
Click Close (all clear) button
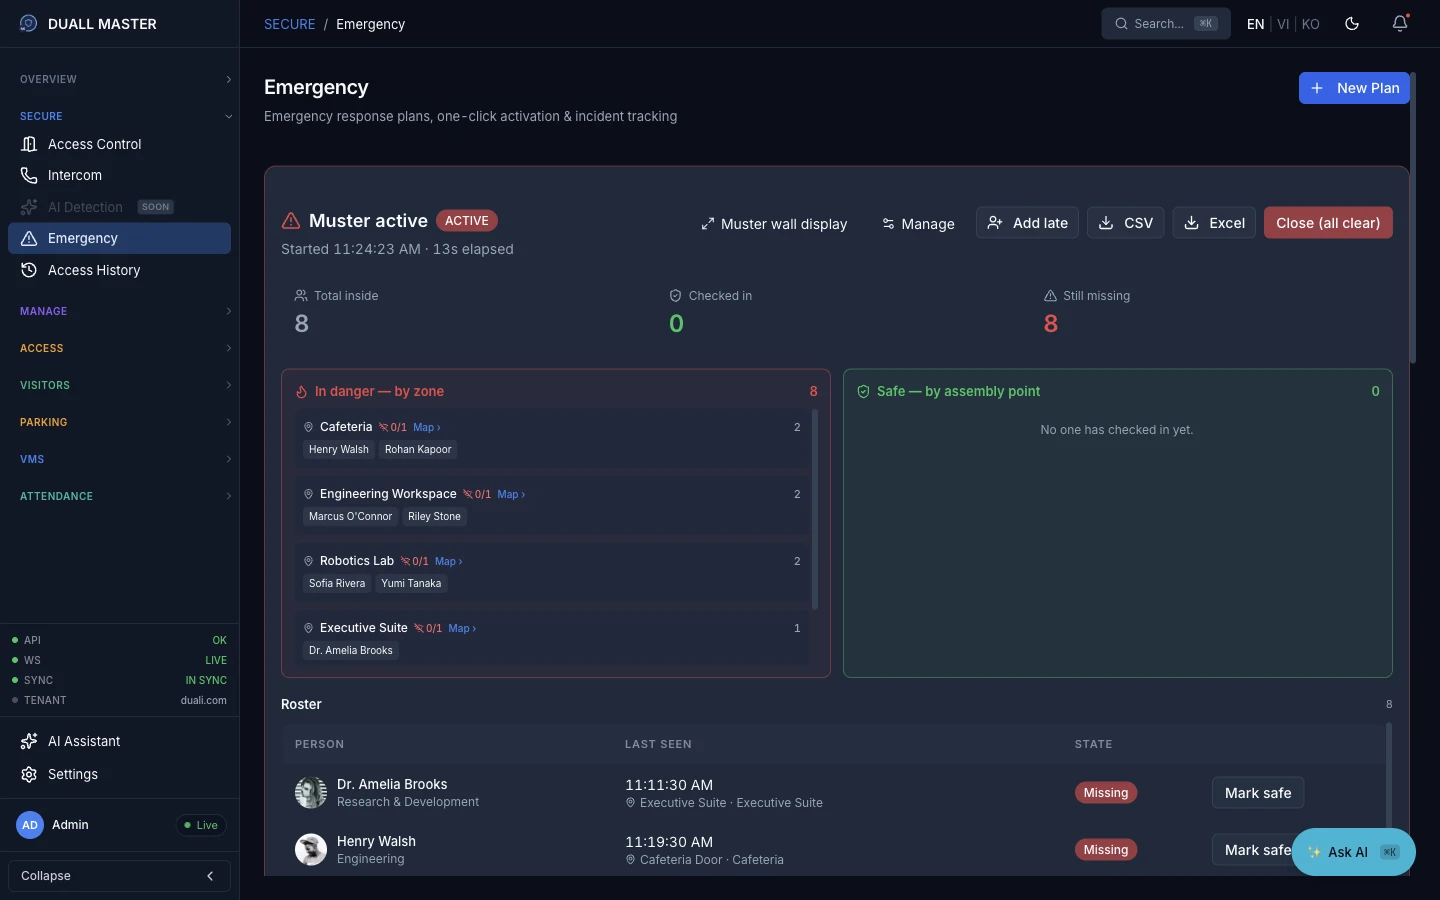coord(1328,223)
